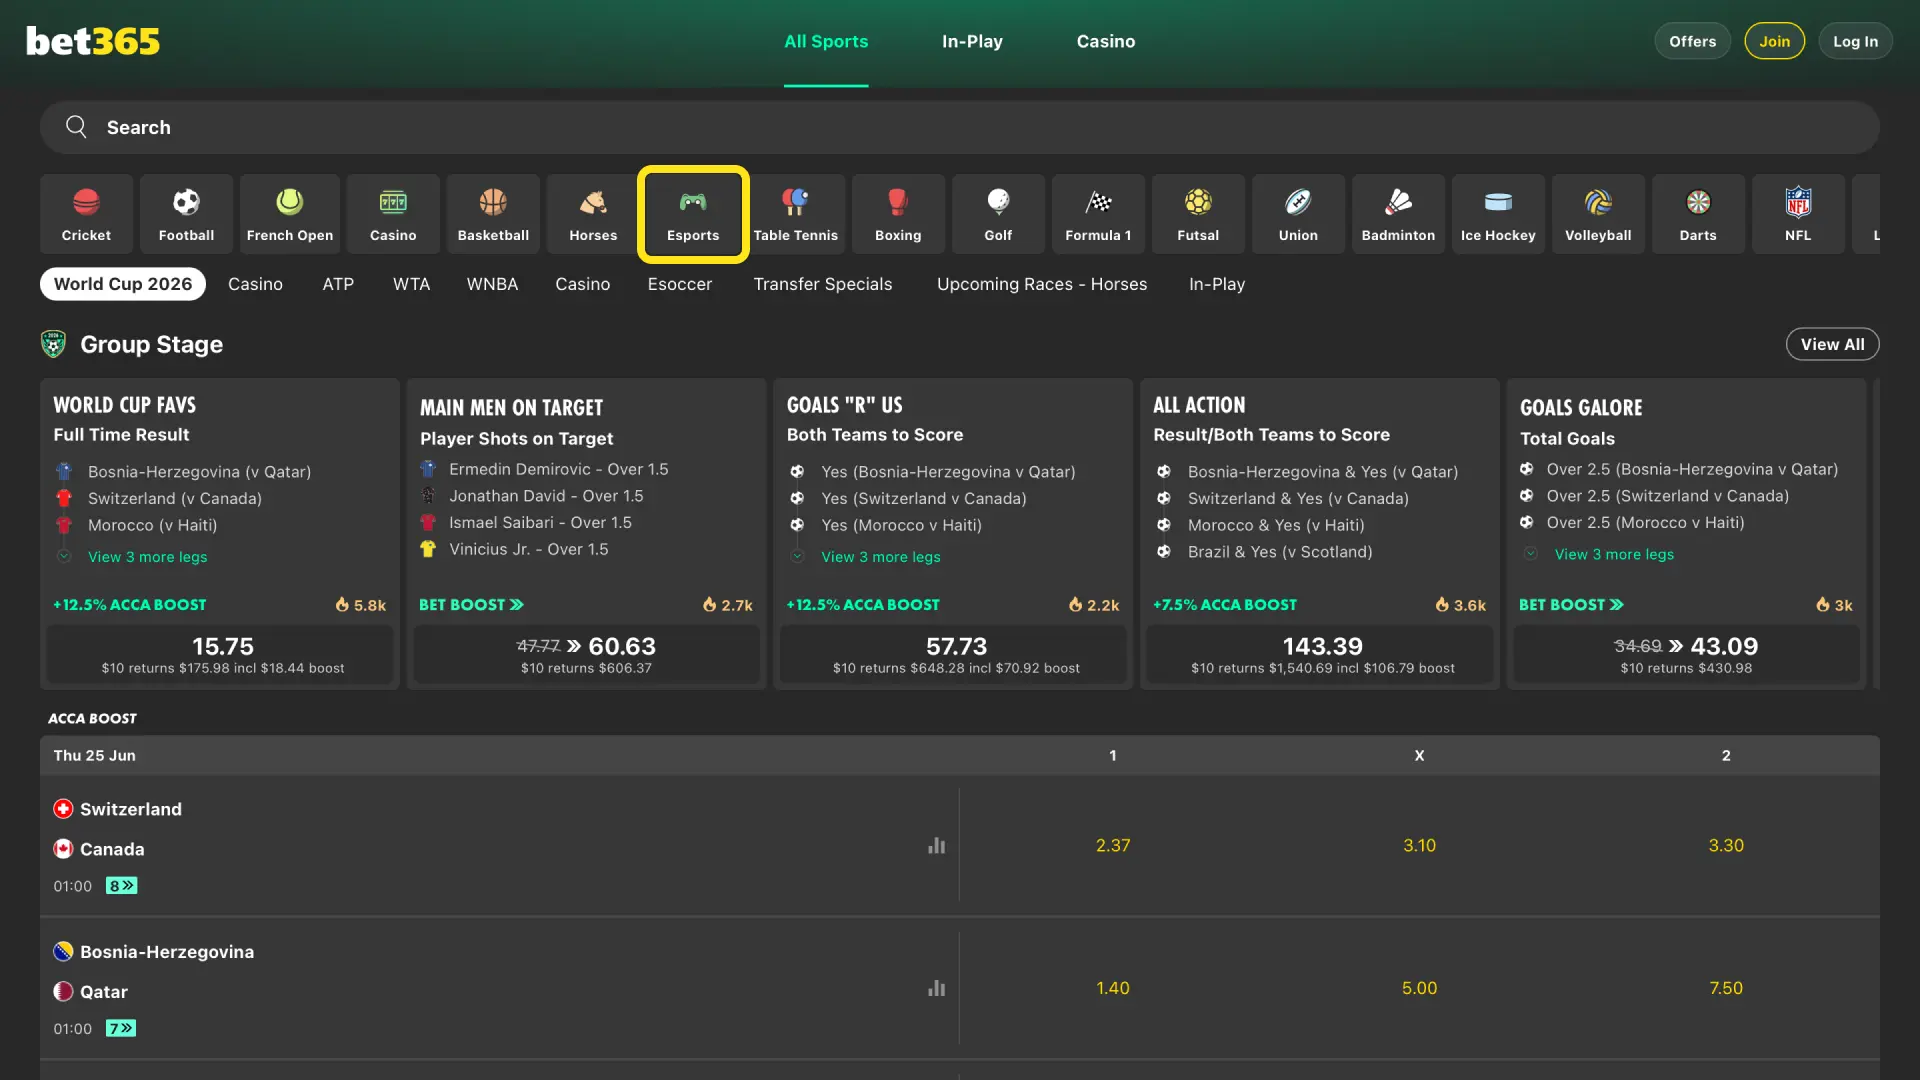Select the WNBA quick link tab
Viewport: 1920px width, 1080px height.
[x=492, y=284]
